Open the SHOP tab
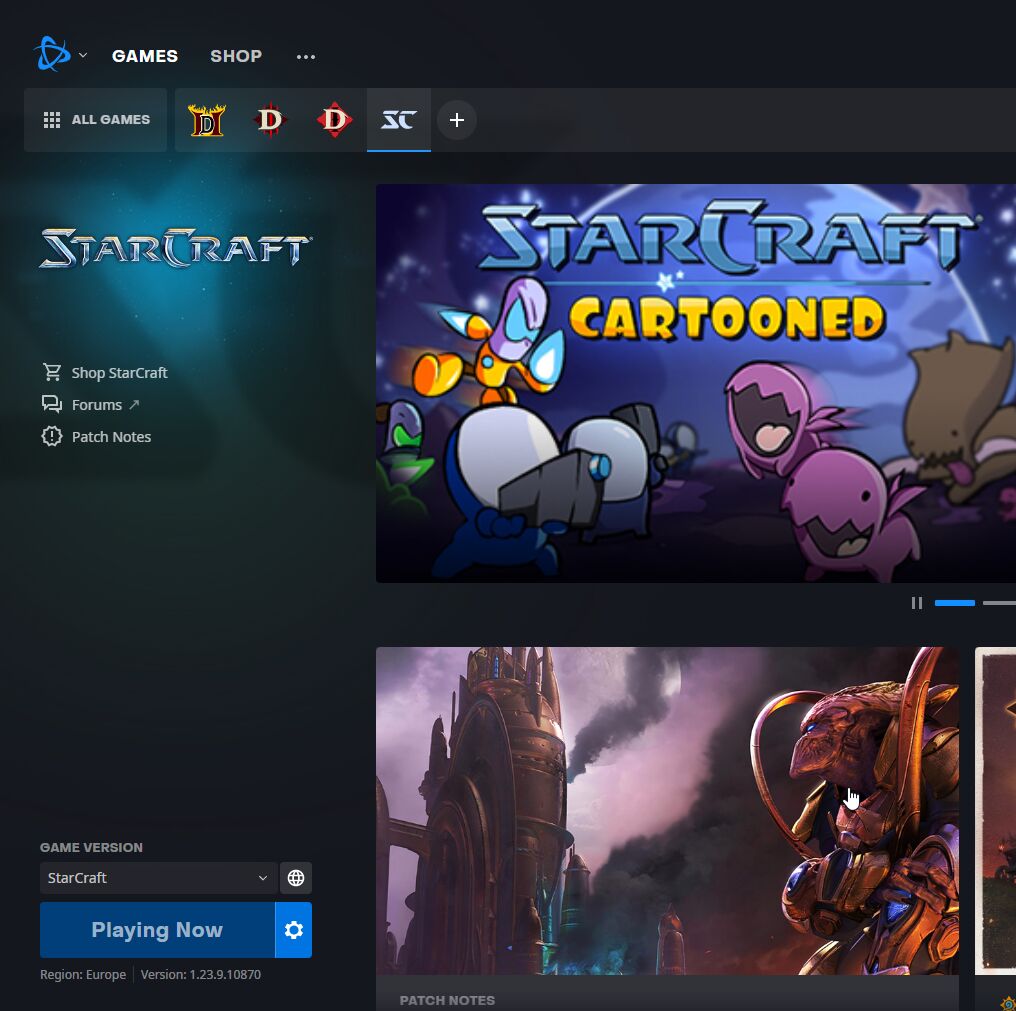The width and height of the screenshot is (1016, 1011). [236, 56]
